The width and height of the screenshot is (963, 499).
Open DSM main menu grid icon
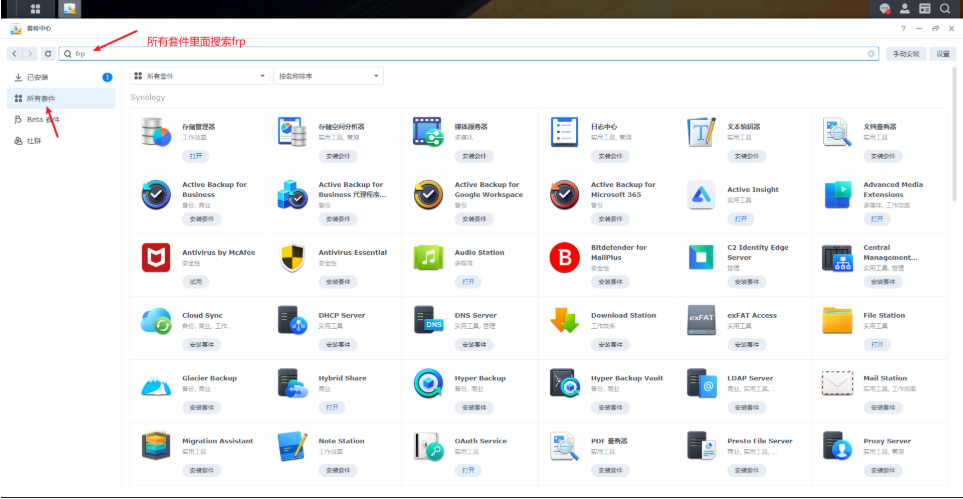click(35, 8)
